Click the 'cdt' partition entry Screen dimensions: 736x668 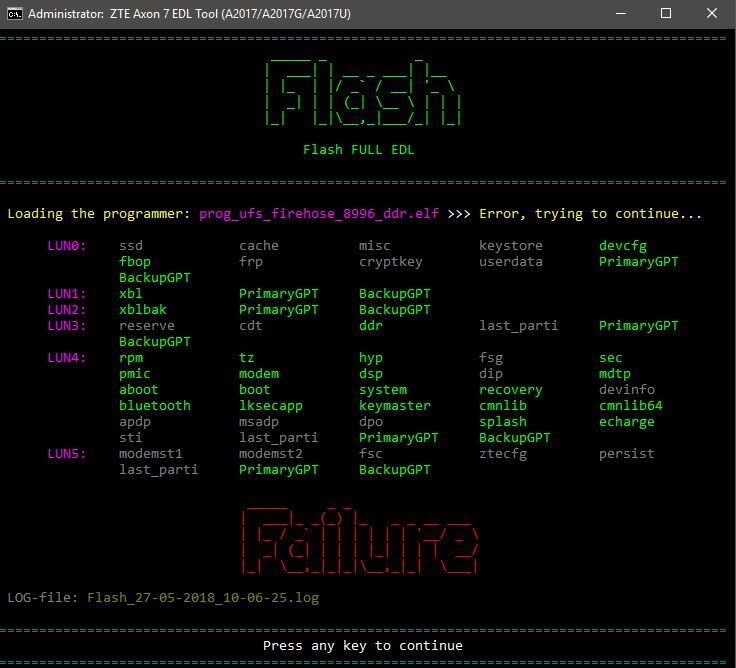[x=251, y=326]
